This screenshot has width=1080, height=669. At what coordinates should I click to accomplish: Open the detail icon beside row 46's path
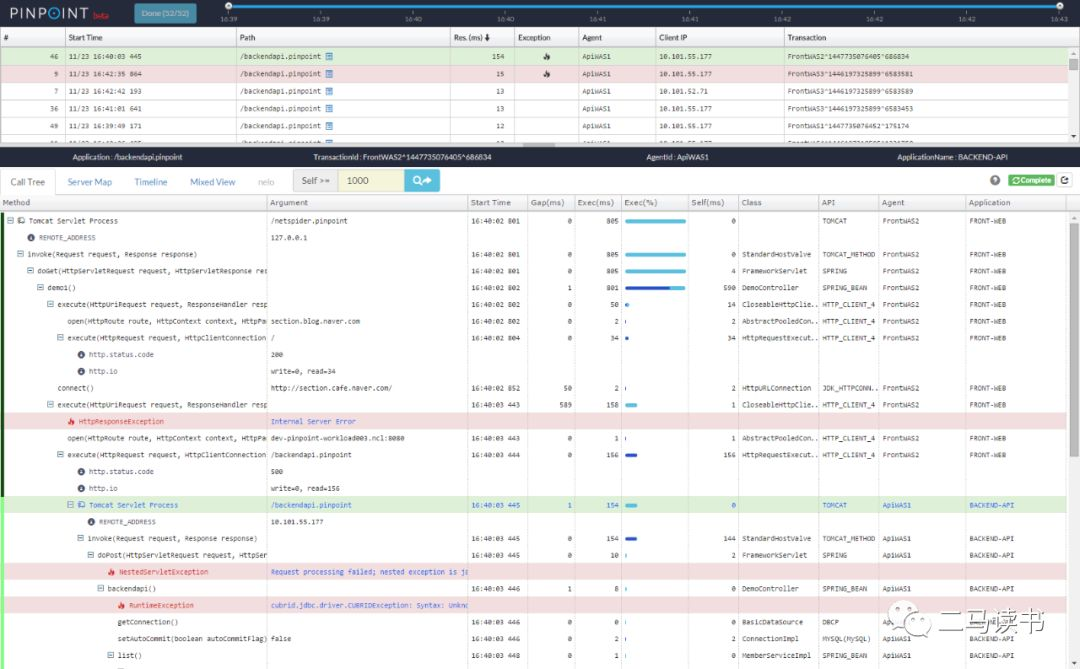(x=329, y=57)
